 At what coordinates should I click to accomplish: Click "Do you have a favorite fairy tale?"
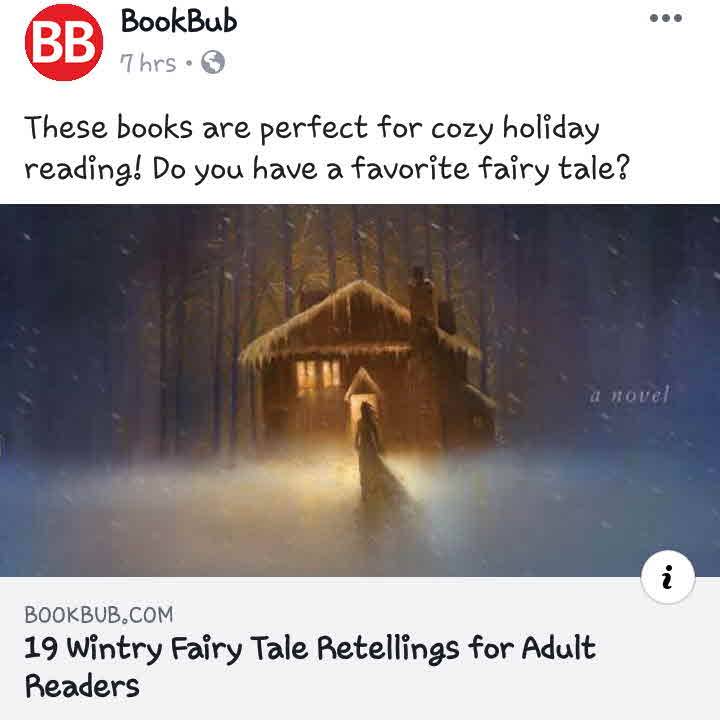[390, 169]
